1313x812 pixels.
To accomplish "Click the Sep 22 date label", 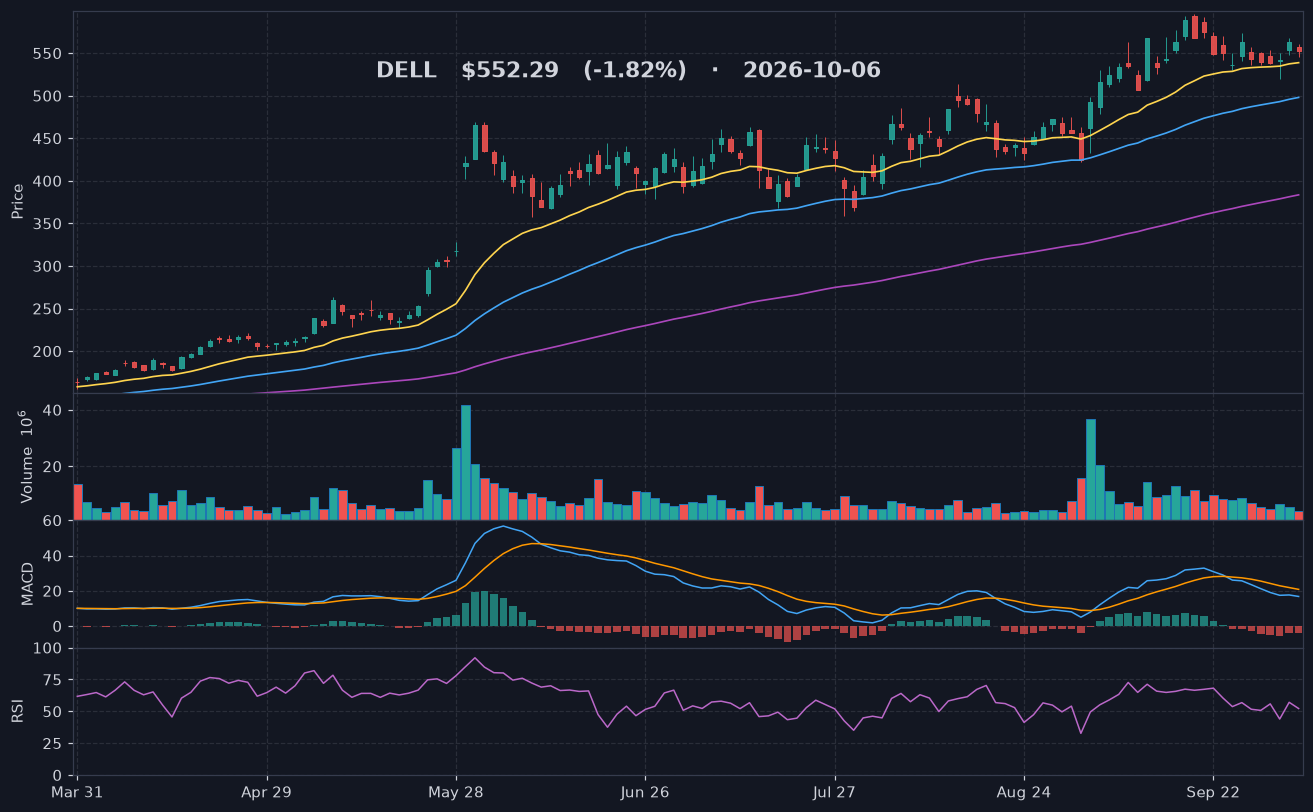I will [1213, 793].
